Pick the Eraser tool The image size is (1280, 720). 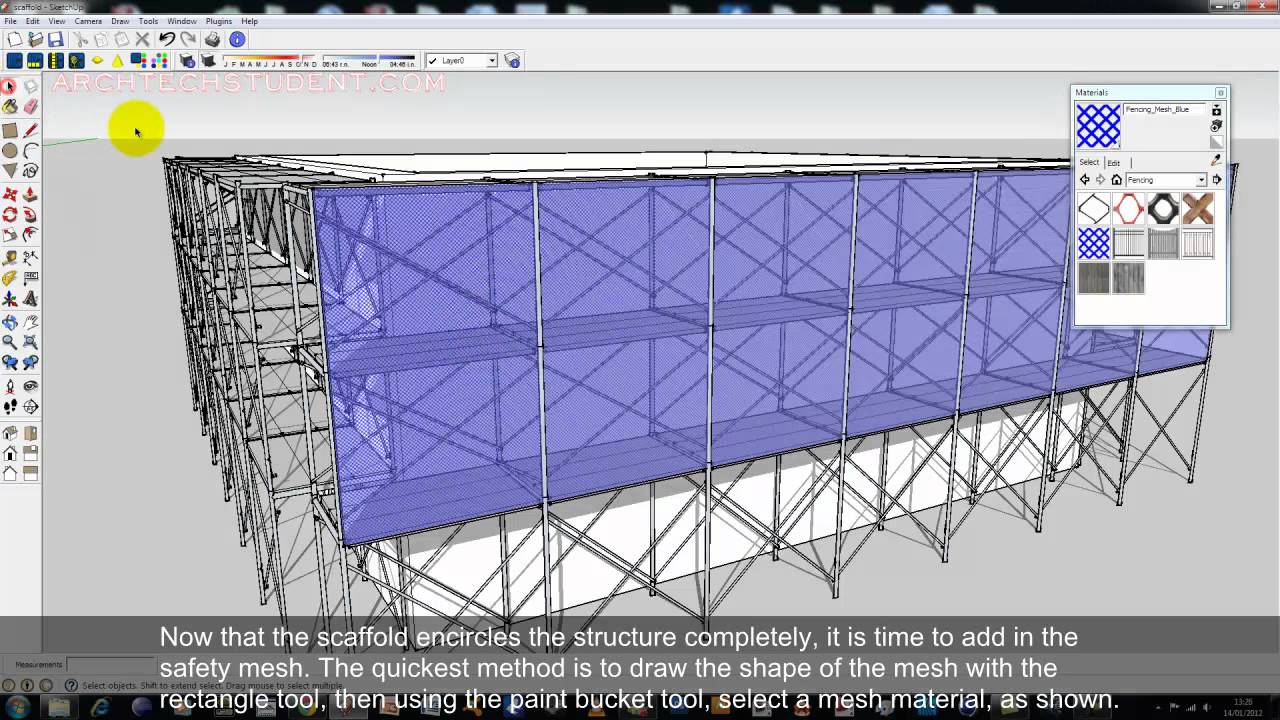point(31,107)
